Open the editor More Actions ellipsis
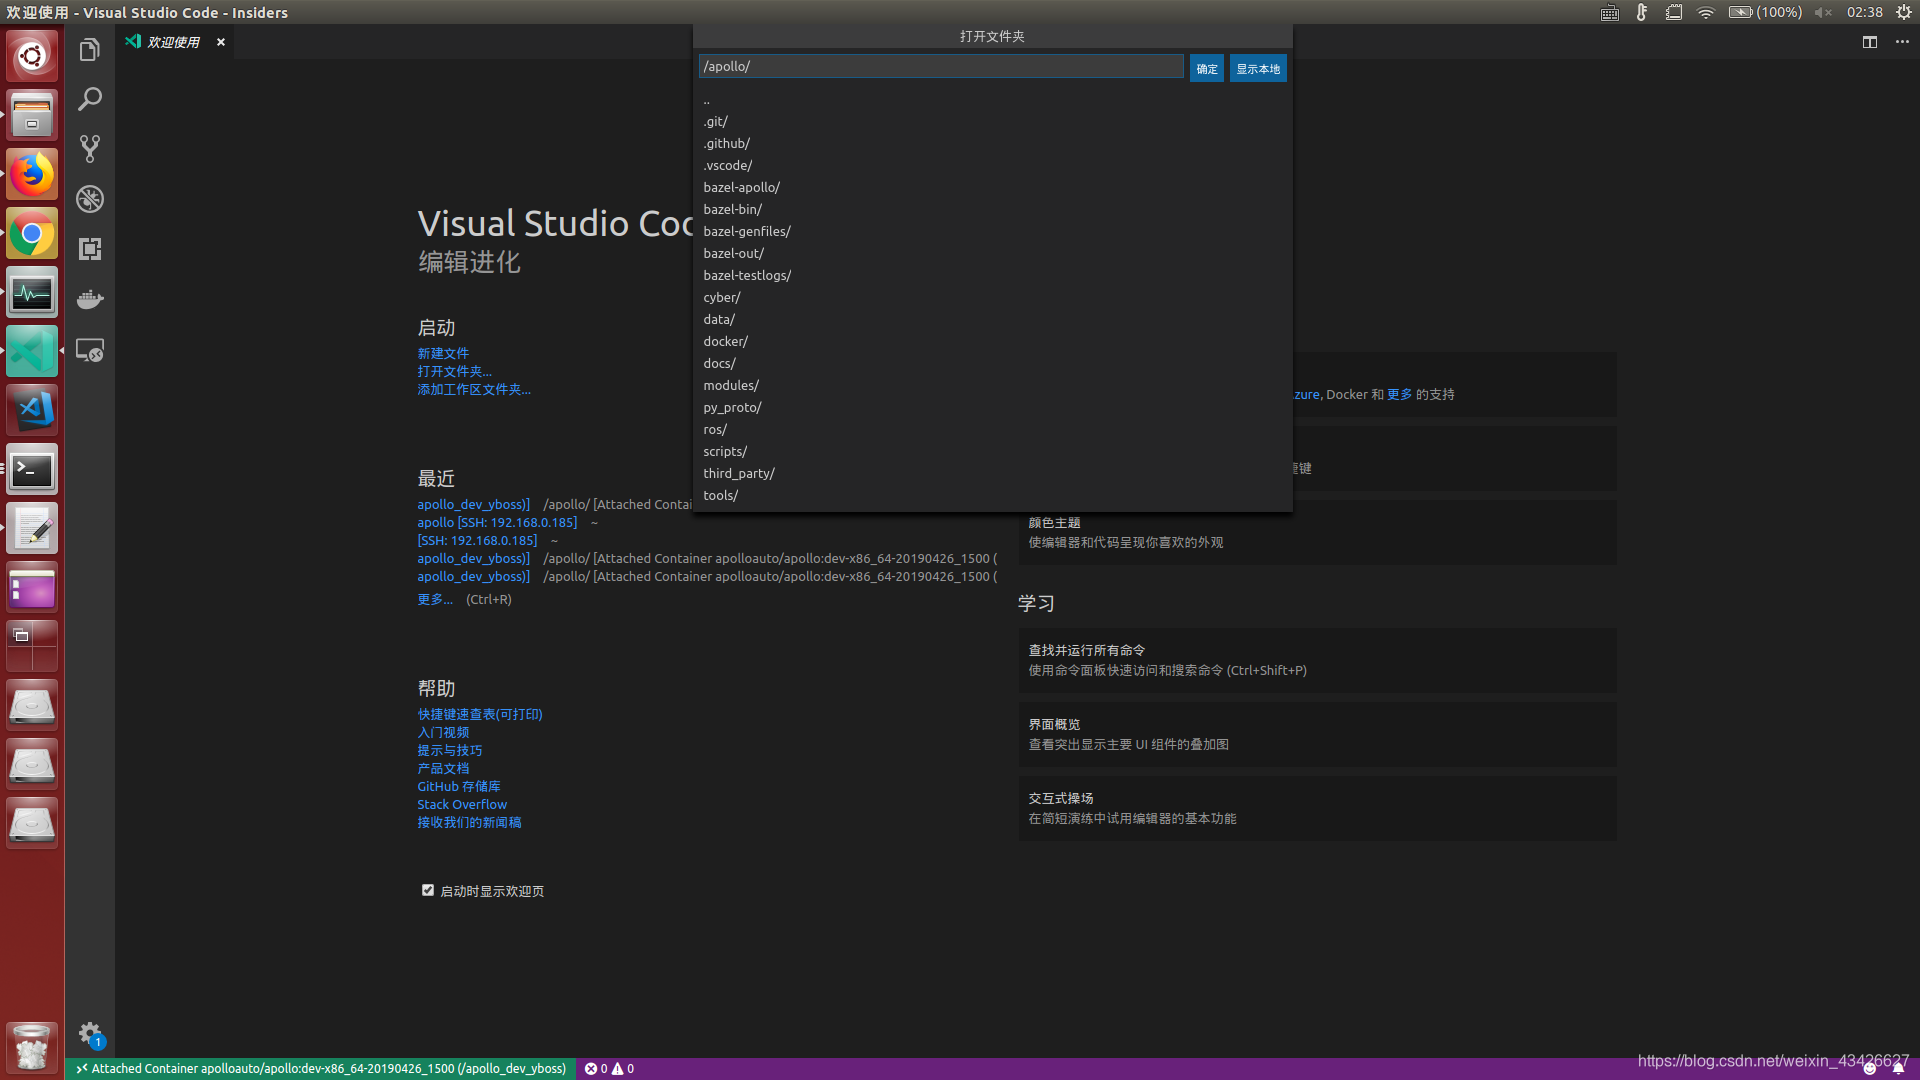The image size is (1920, 1080). (x=1902, y=42)
